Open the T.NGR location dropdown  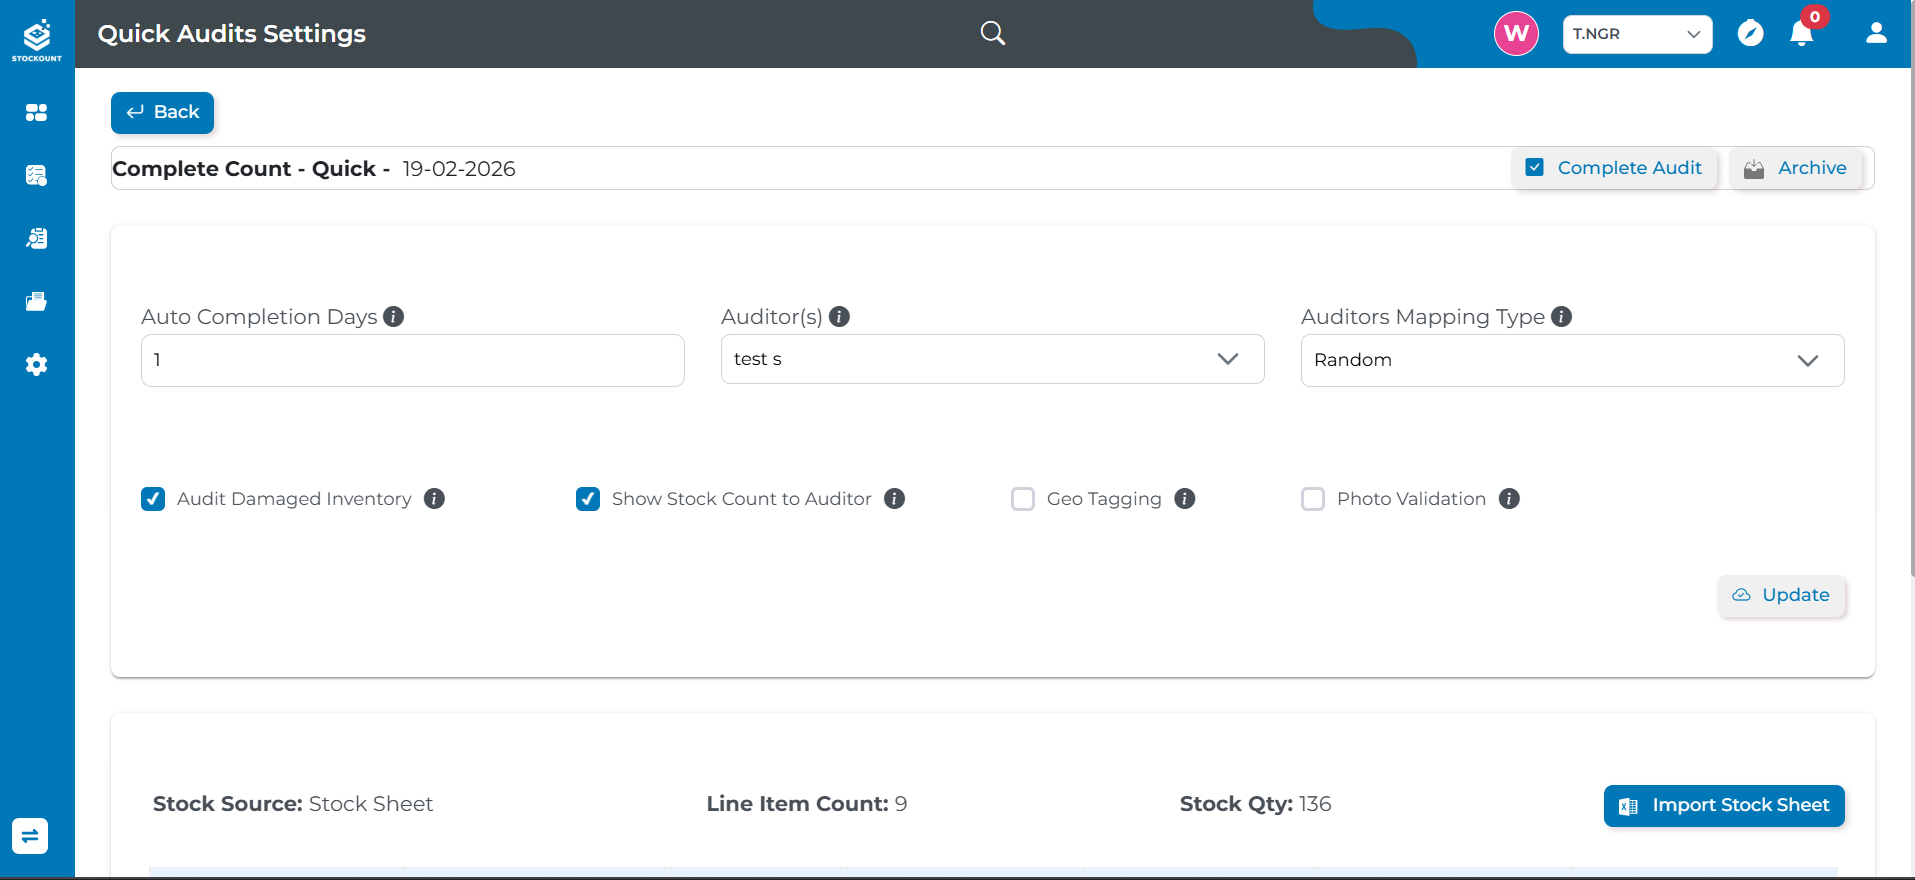tap(1637, 34)
